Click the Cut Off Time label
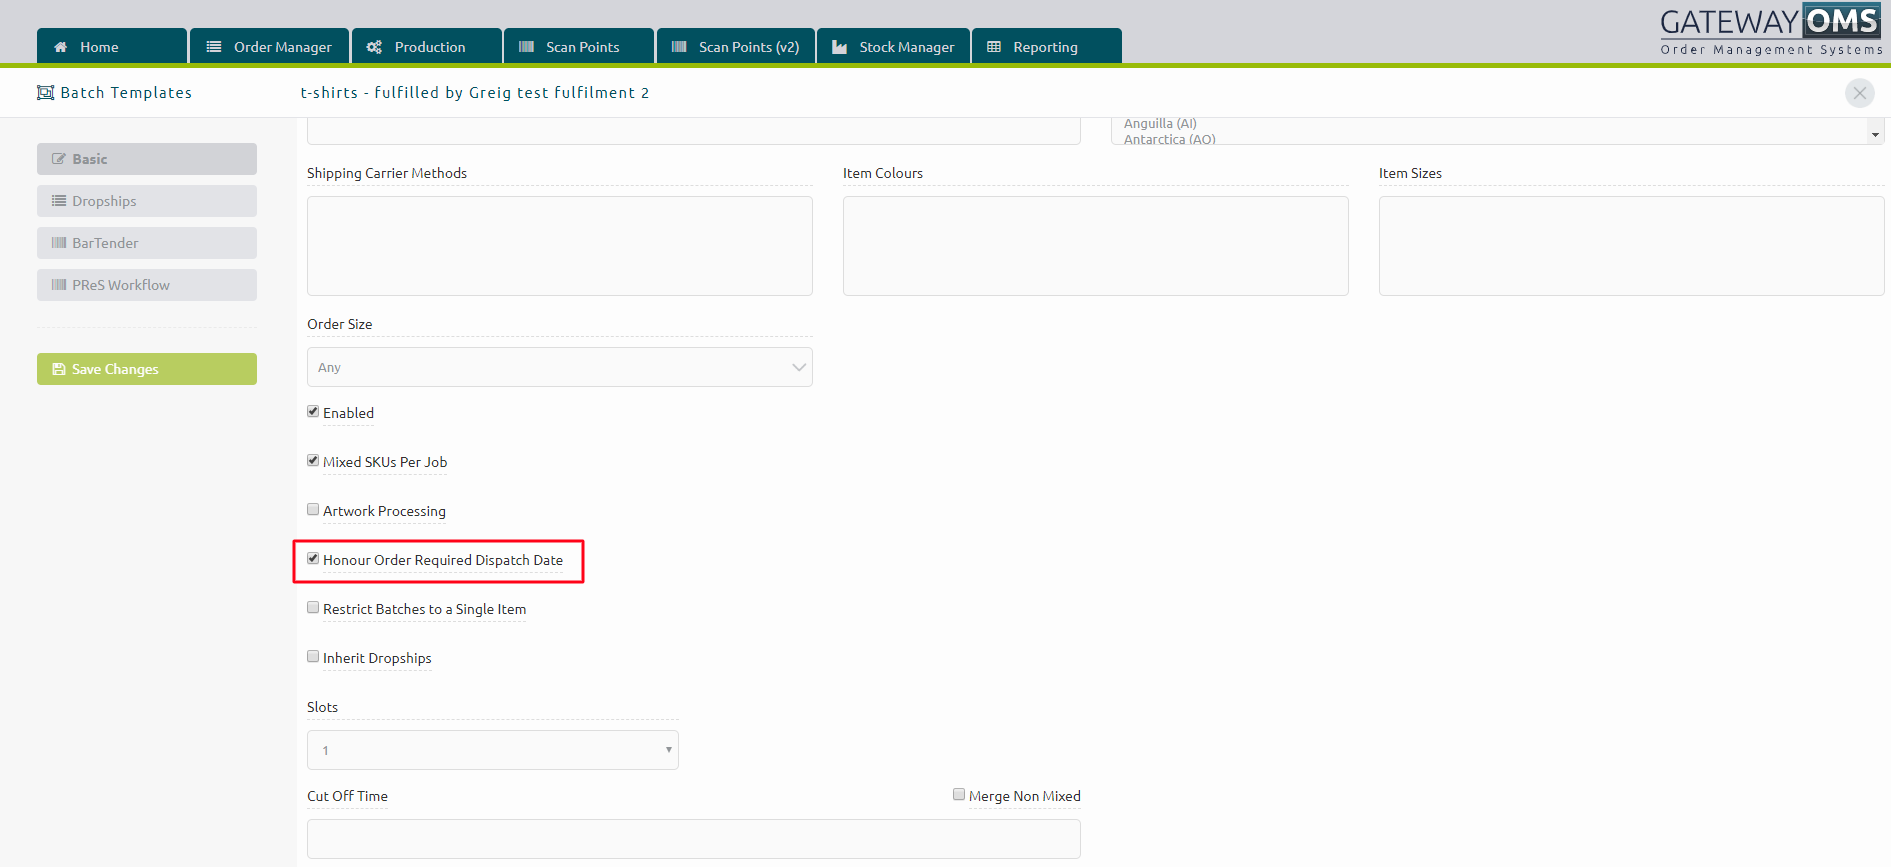Screen dimensions: 1891x867 347,797
